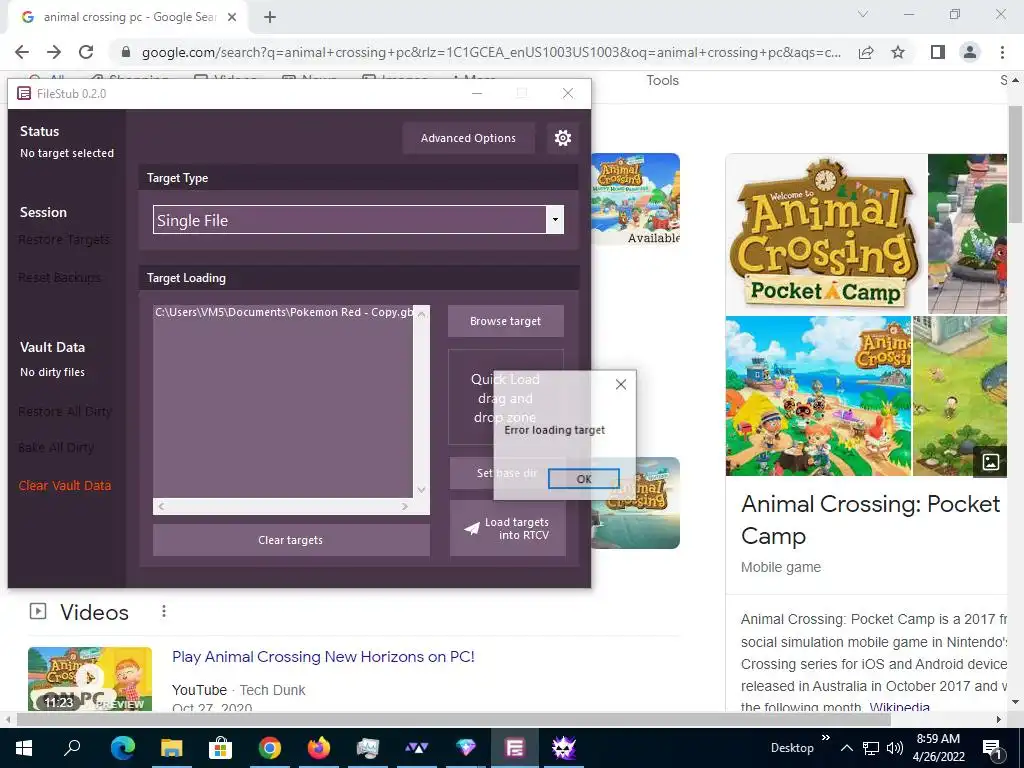
Task: Open the purple monster icon app in taskbar
Action: pos(563,748)
